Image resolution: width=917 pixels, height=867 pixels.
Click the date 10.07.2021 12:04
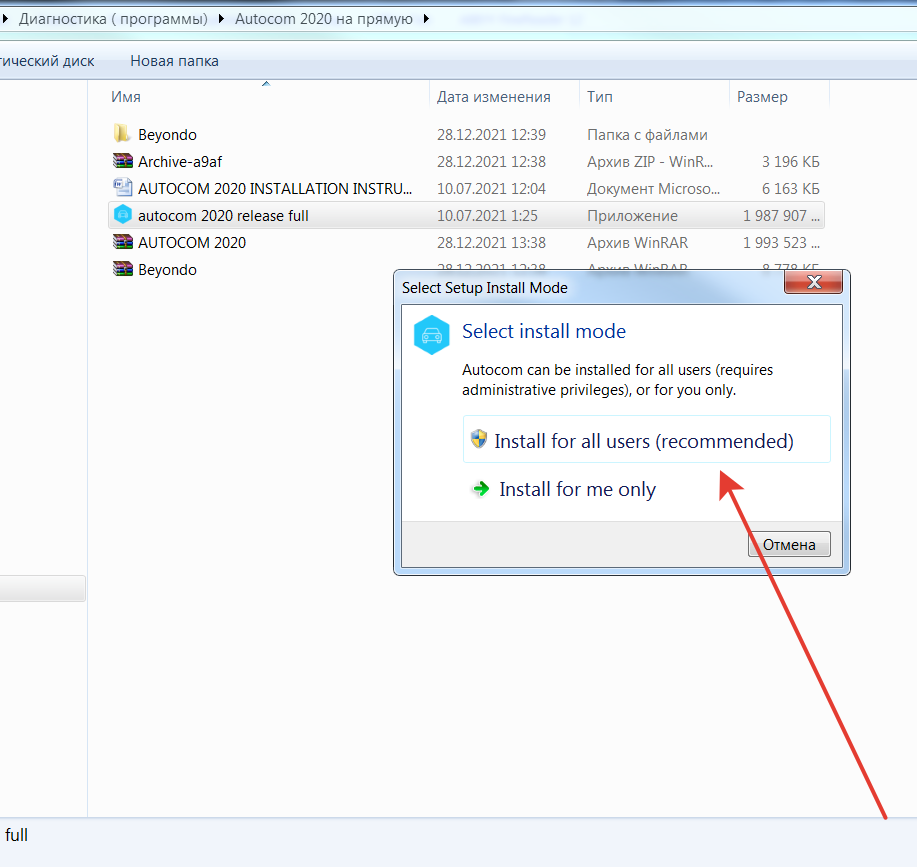click(x=491, y=188)
